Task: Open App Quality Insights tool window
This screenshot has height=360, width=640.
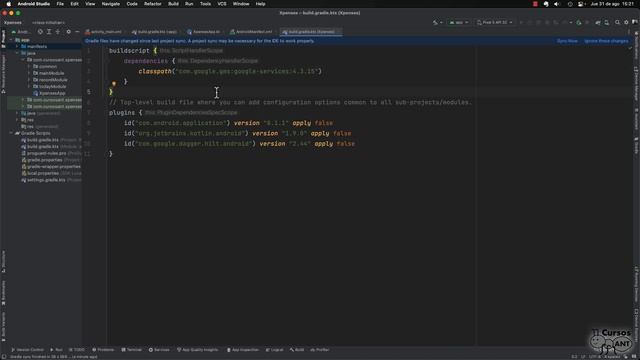Action: (198, 350)
